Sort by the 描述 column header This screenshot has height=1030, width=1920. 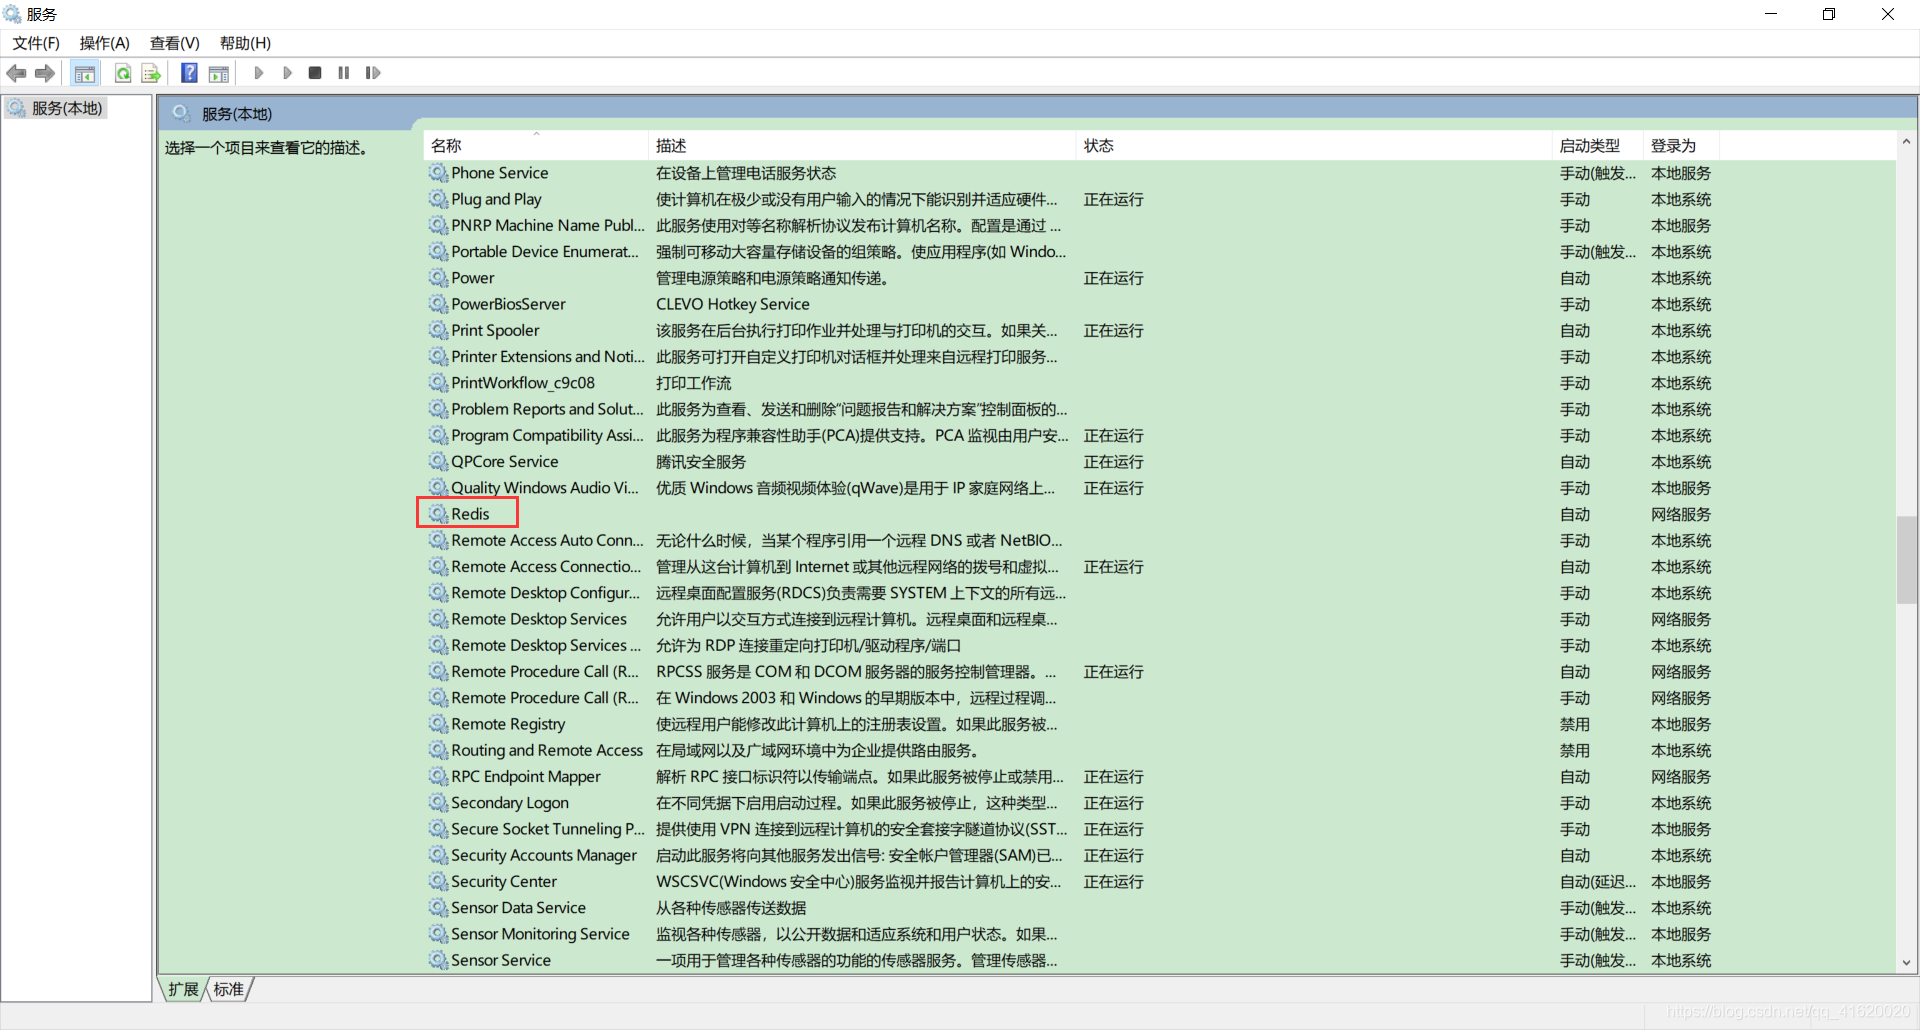pos(862,146)
